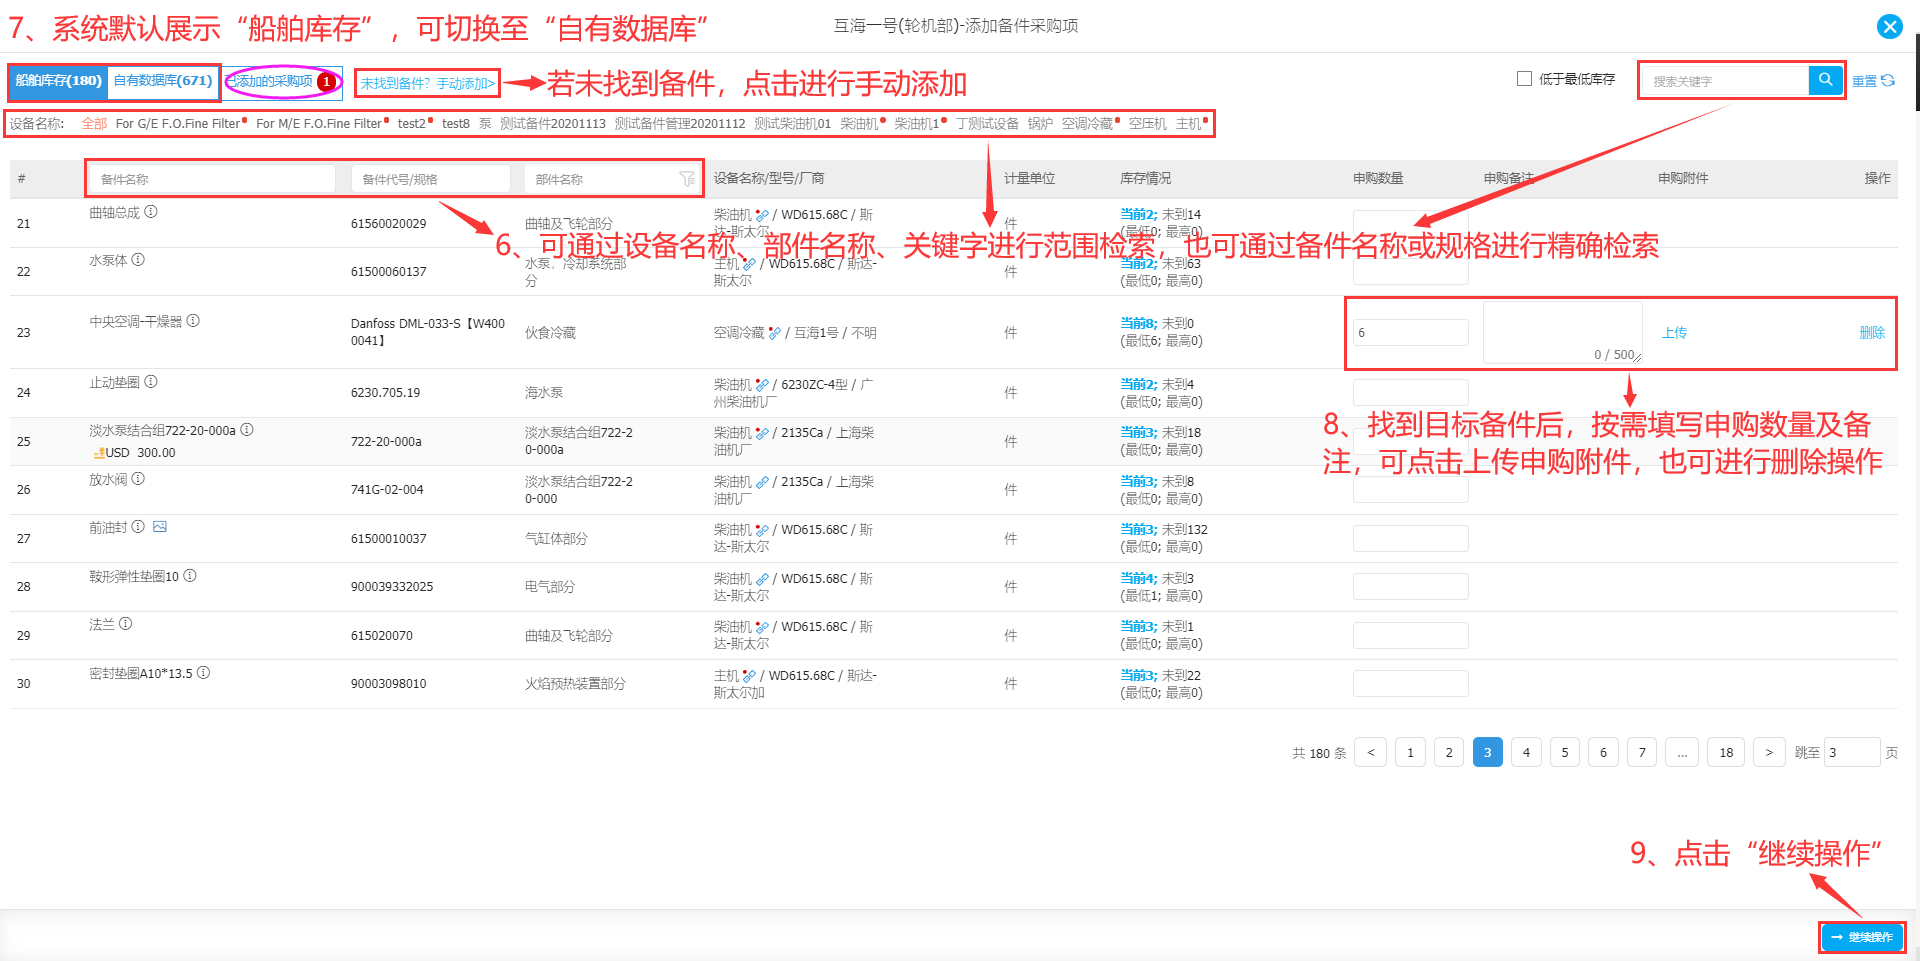Click the pagination ellipsis button
The image size is (1920, 961).
[x=1682, y=752]
